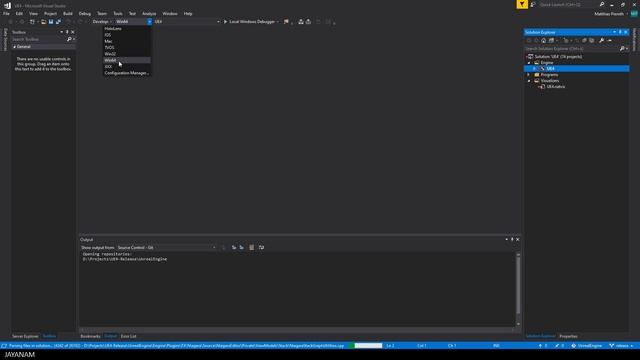The width and height of the screenshot is (640, 360).
Task: Open the UE4 startup project dropdown
Action: click(x=187, y=22)
